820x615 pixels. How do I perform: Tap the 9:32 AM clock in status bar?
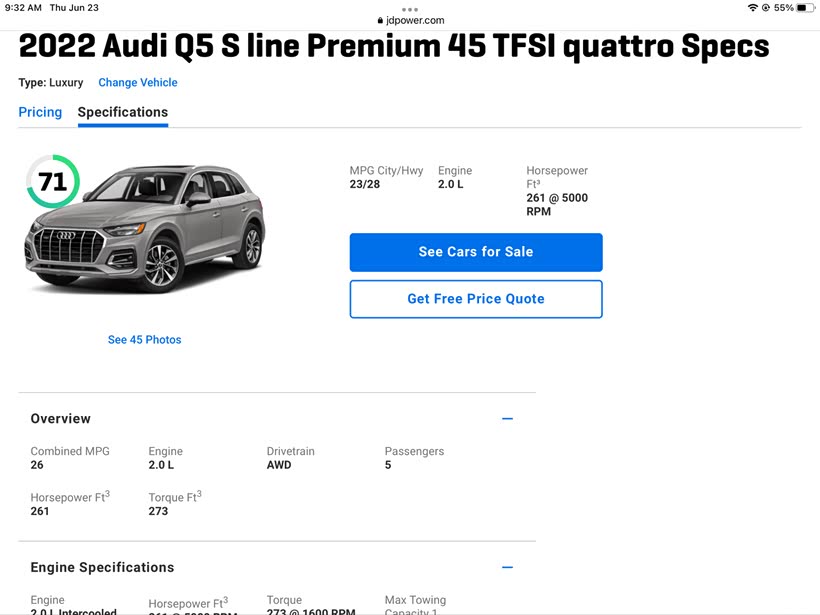(x=23, y=8)
